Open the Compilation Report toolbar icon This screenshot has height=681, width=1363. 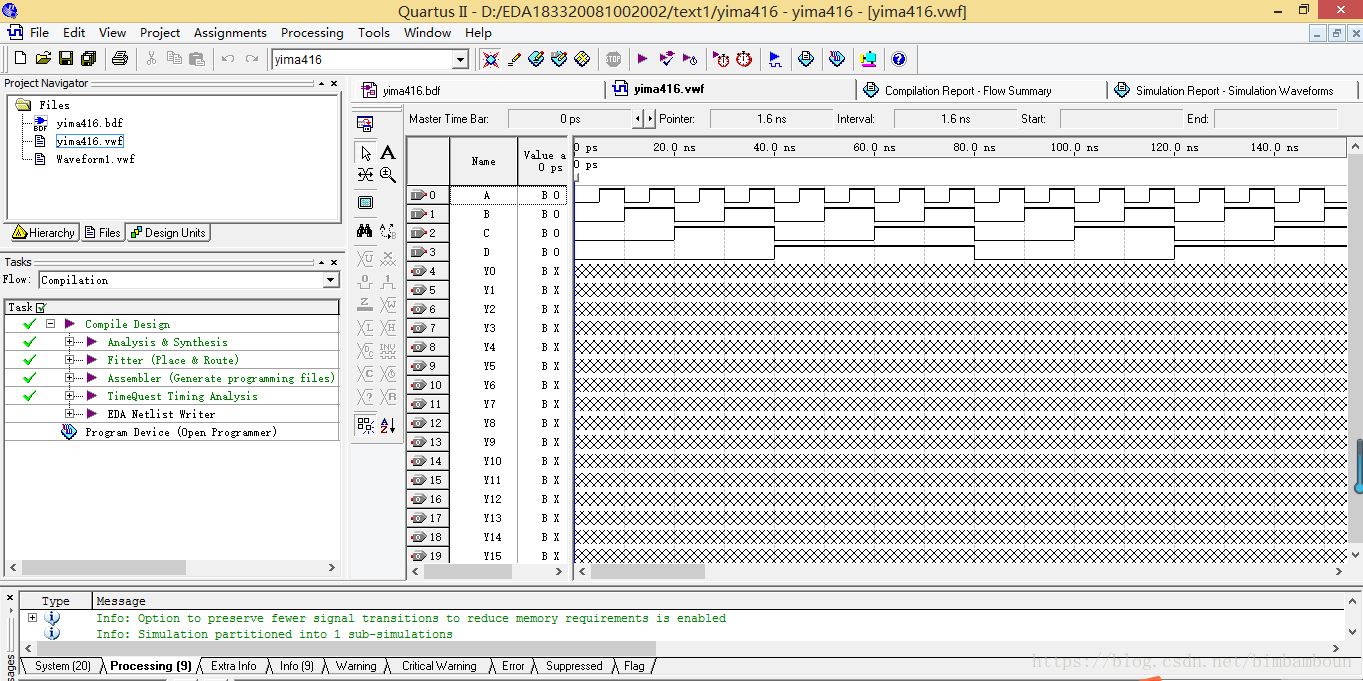(x=806, y=59)
